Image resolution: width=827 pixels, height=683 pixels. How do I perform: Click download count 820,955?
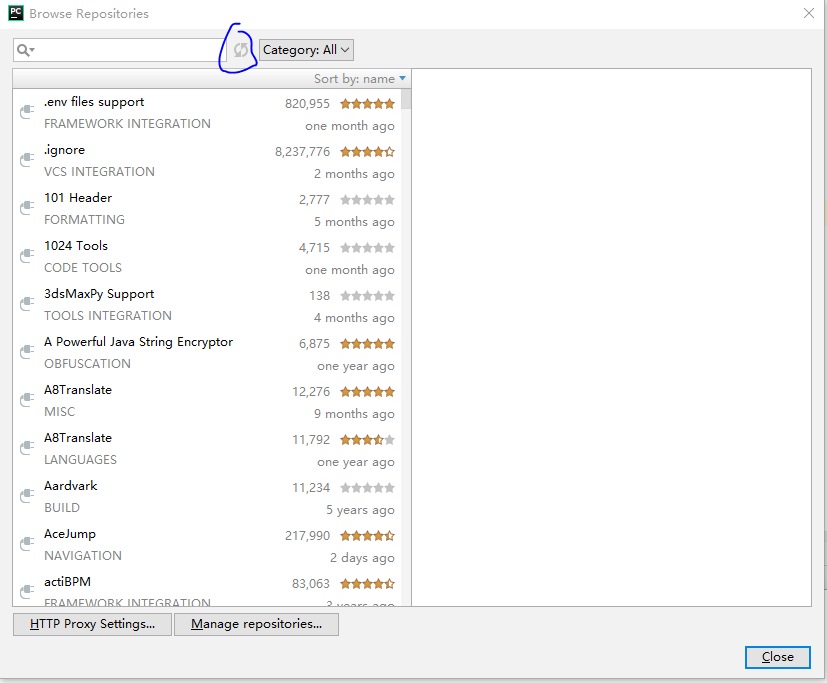coord(307,104)
